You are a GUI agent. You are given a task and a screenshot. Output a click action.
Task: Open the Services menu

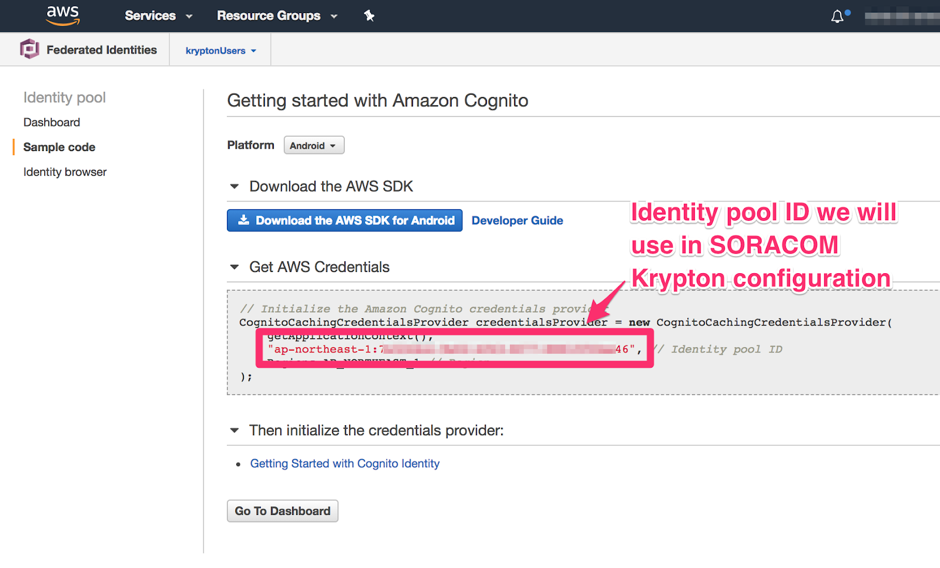(x=158, y=16)
